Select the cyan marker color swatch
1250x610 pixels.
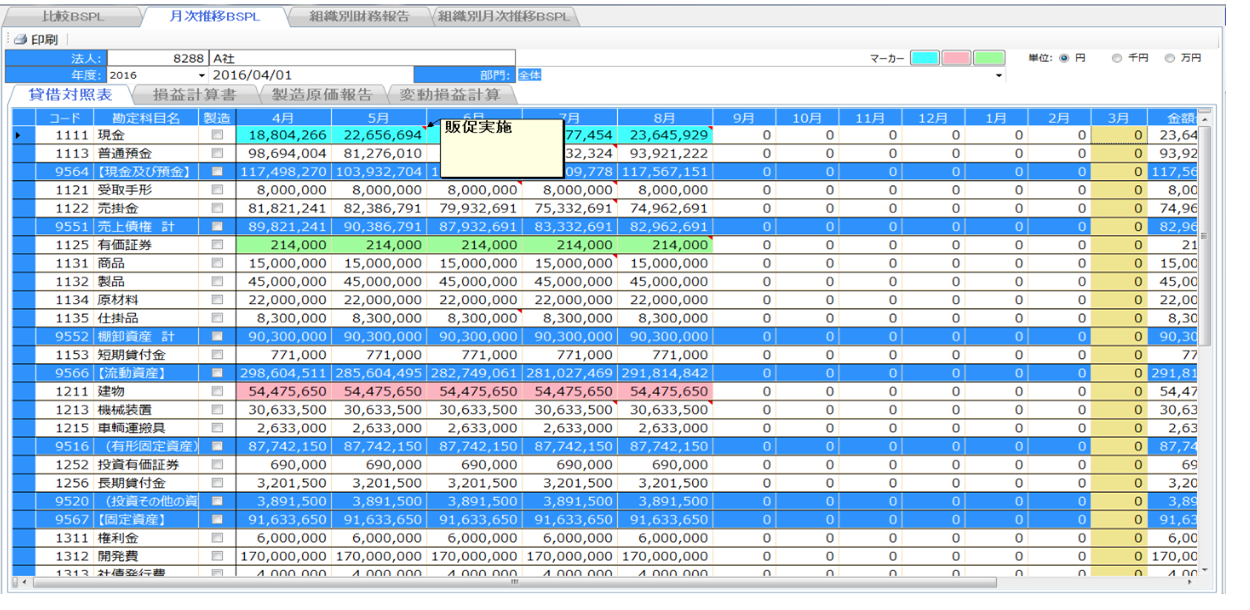click(925, 59)
